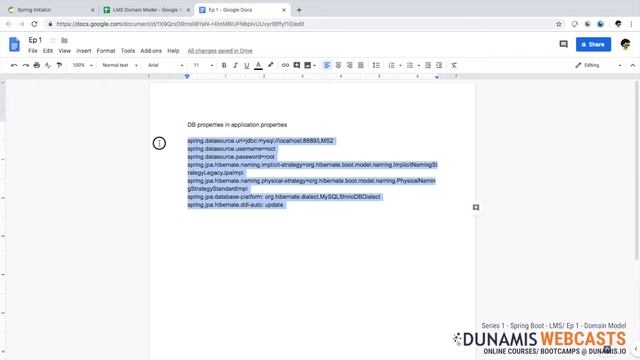
Task: Open the Arial font dropdown
Action: (165, 65)
